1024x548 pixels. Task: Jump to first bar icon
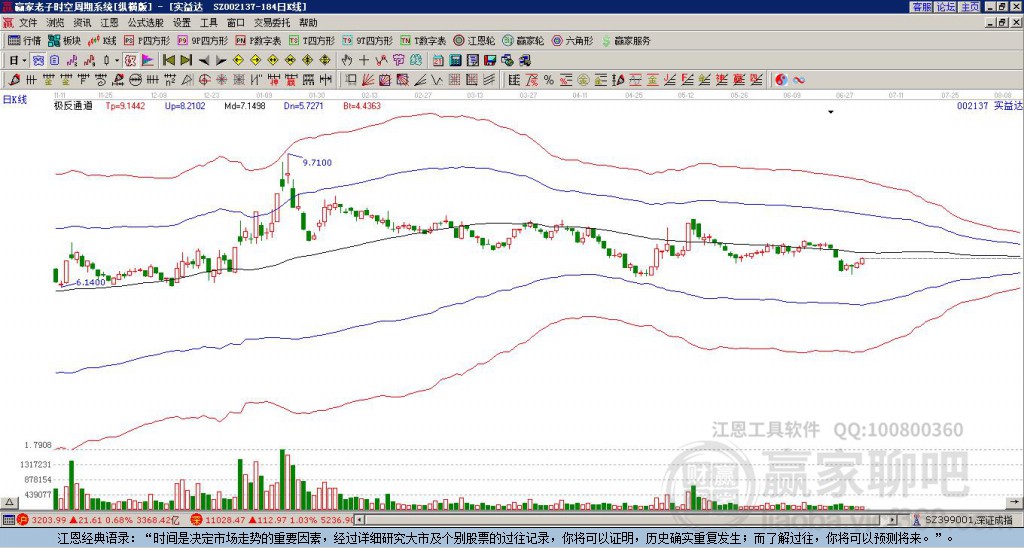pyautogui.click(x=168, y=61)
